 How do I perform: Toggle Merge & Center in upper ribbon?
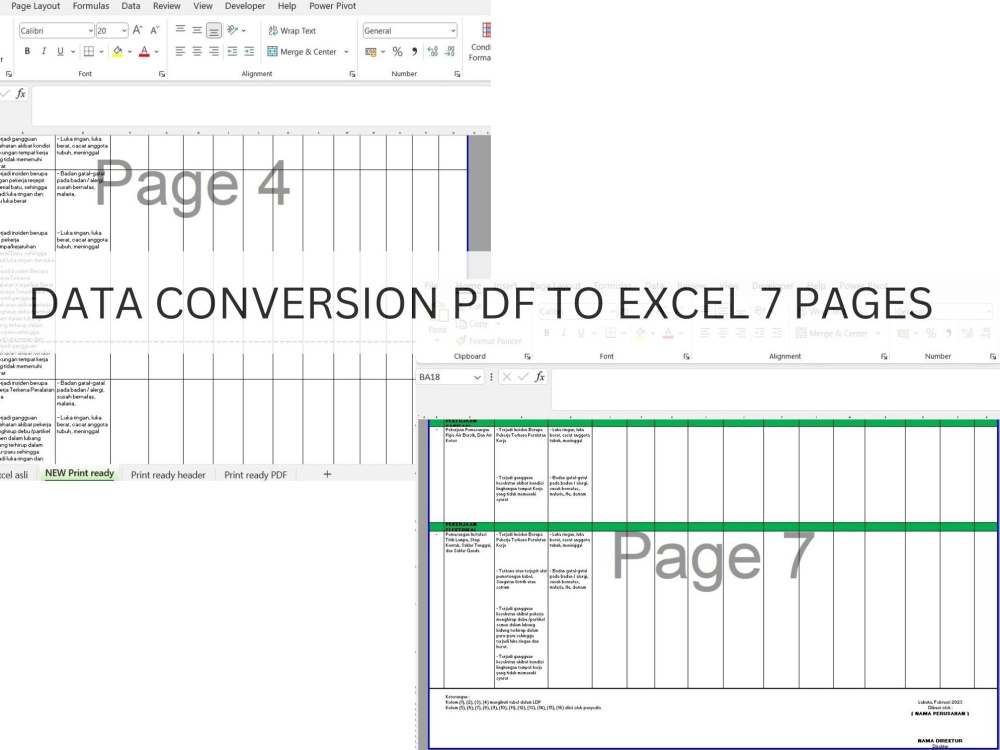(302, 52)
